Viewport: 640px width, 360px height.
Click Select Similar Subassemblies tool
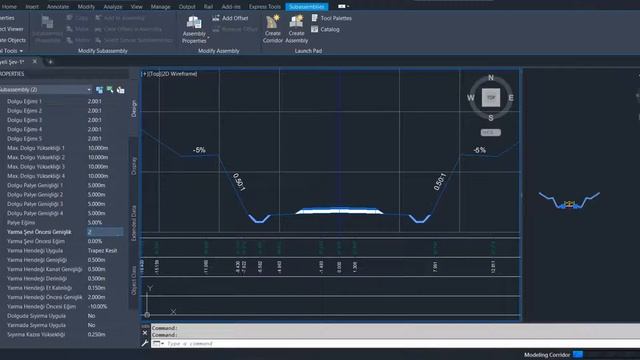tap(134, 40)
